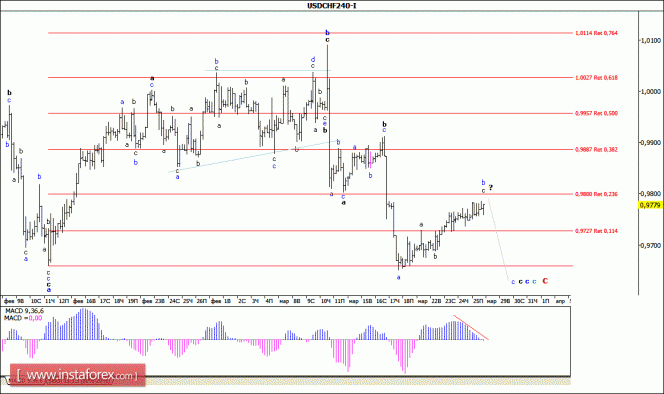Click the red trendline on MACD histogram

click(471, 327)
